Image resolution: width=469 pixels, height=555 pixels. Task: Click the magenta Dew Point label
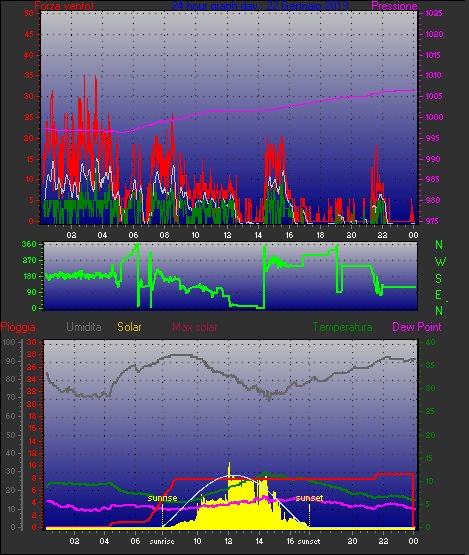coord(417,327)
